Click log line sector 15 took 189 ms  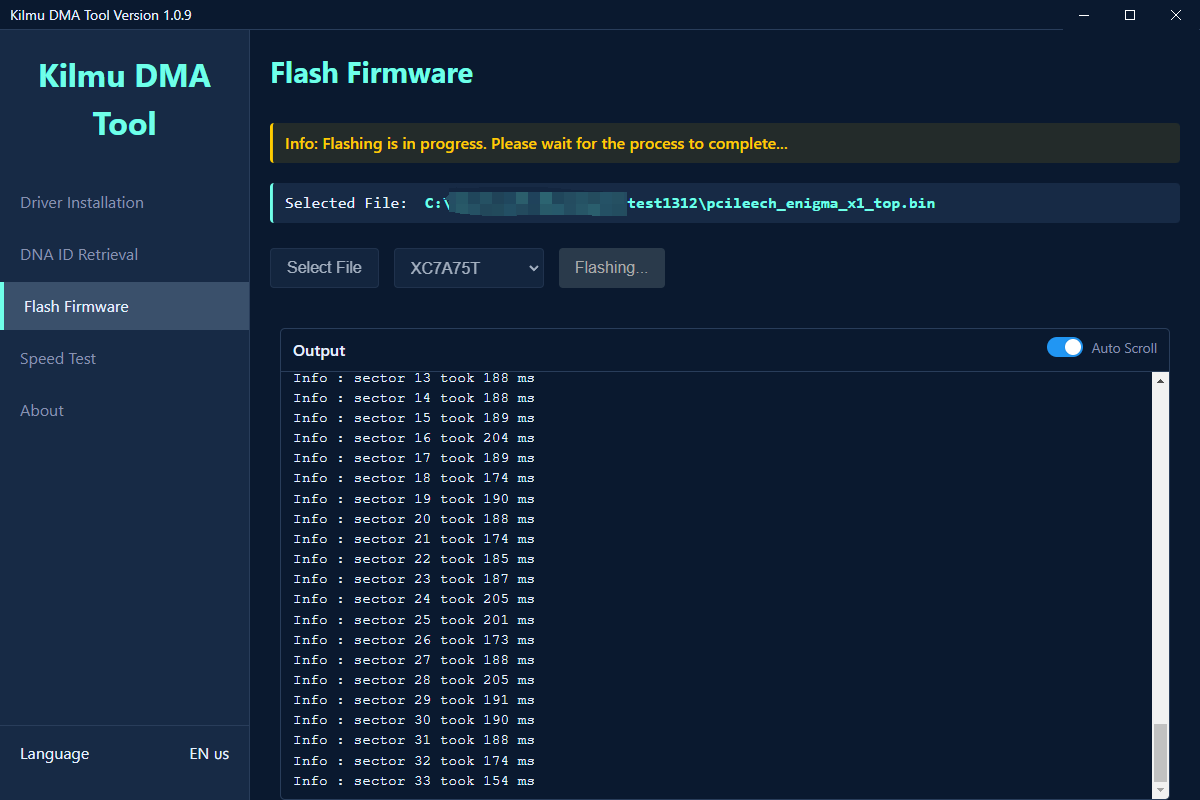(x=414, y=418)
